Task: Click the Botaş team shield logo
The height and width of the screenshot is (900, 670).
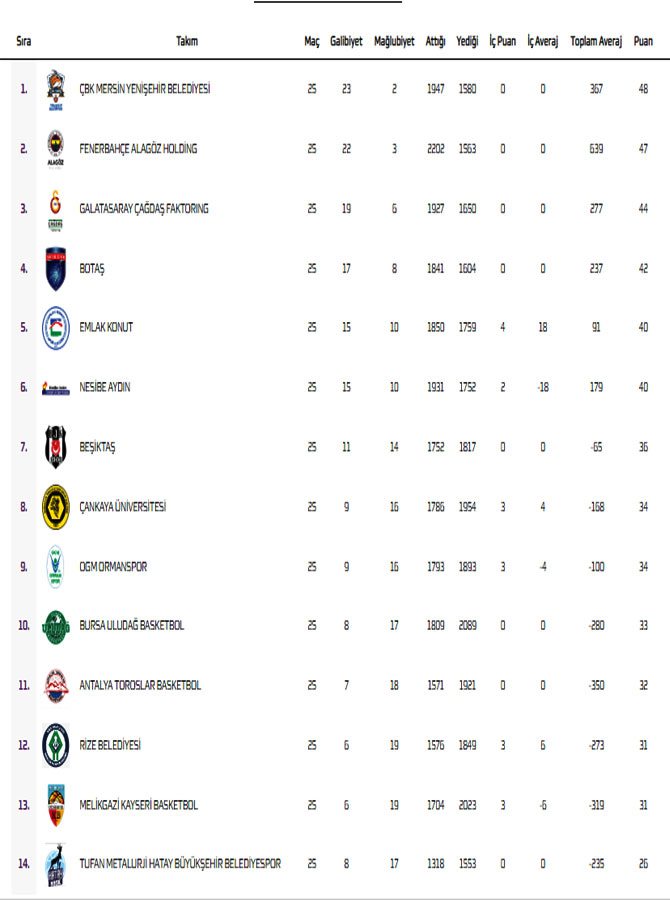Action: [56, 268]
